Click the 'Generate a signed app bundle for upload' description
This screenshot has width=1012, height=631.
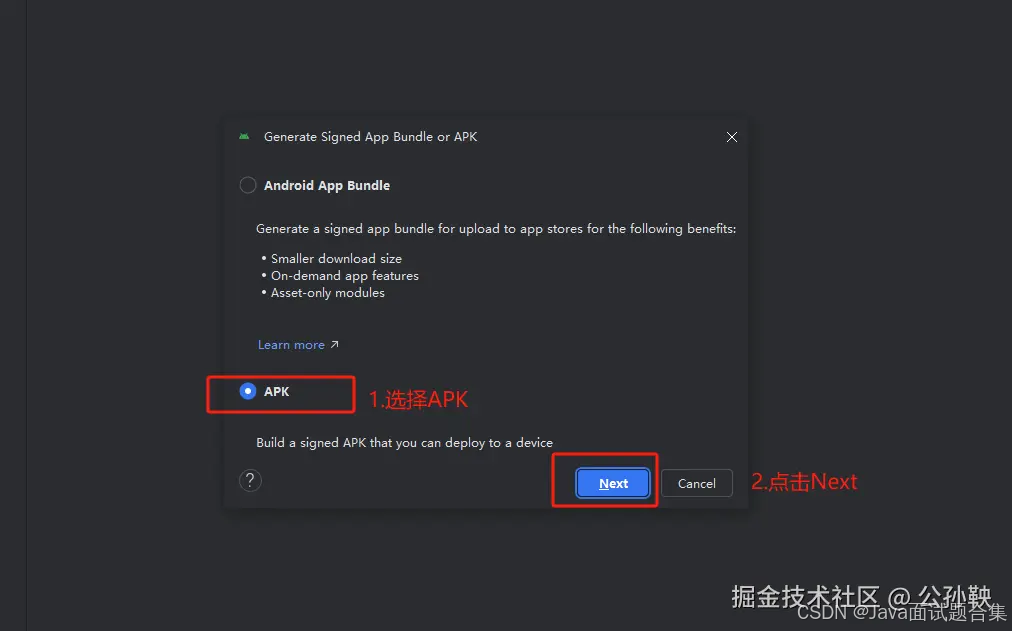point(496,228)
